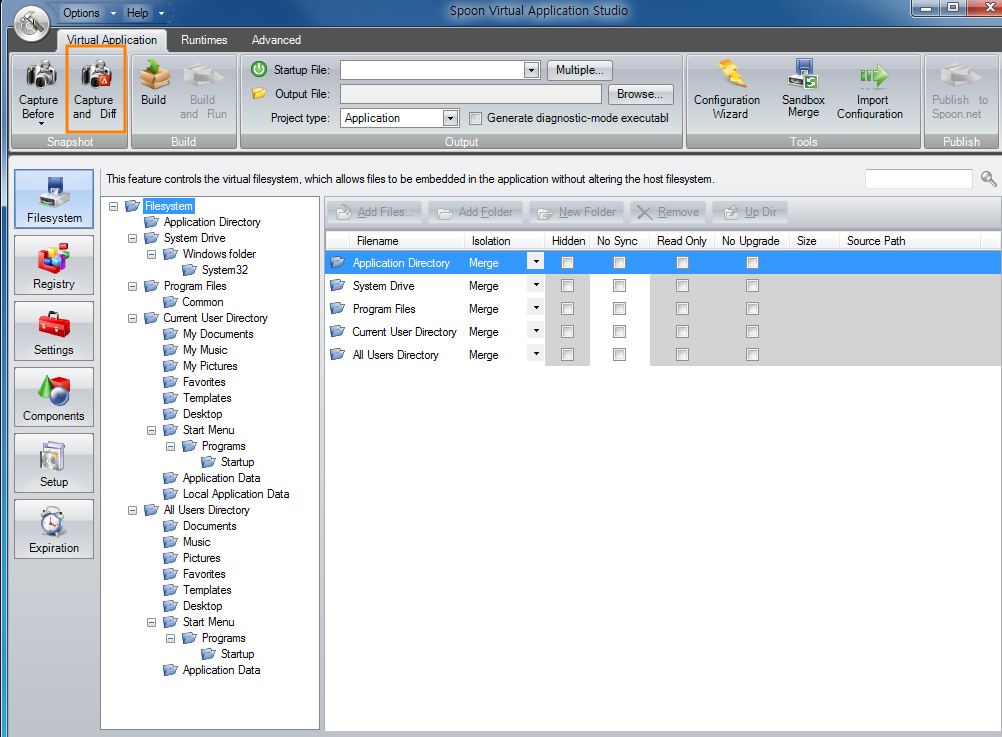Image resolution: width=1002 pixels, height=737 pixels.
Task: Click the Remove toolbar button
Action: point(668,212)
